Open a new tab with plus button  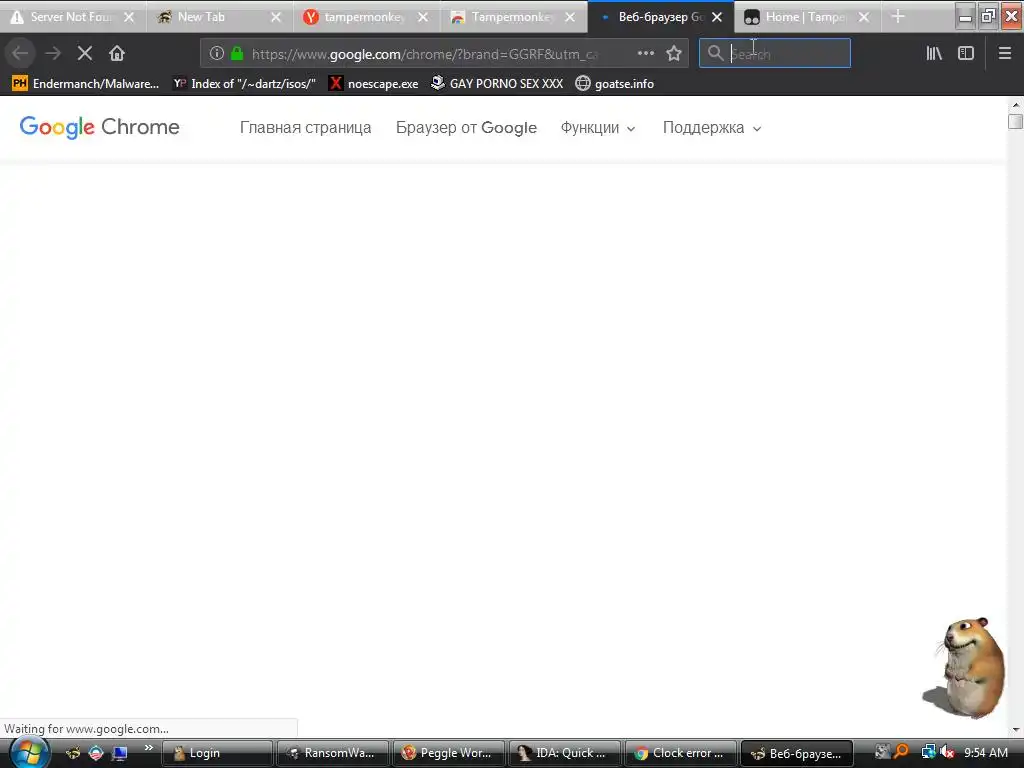click(x=899, y=17)
